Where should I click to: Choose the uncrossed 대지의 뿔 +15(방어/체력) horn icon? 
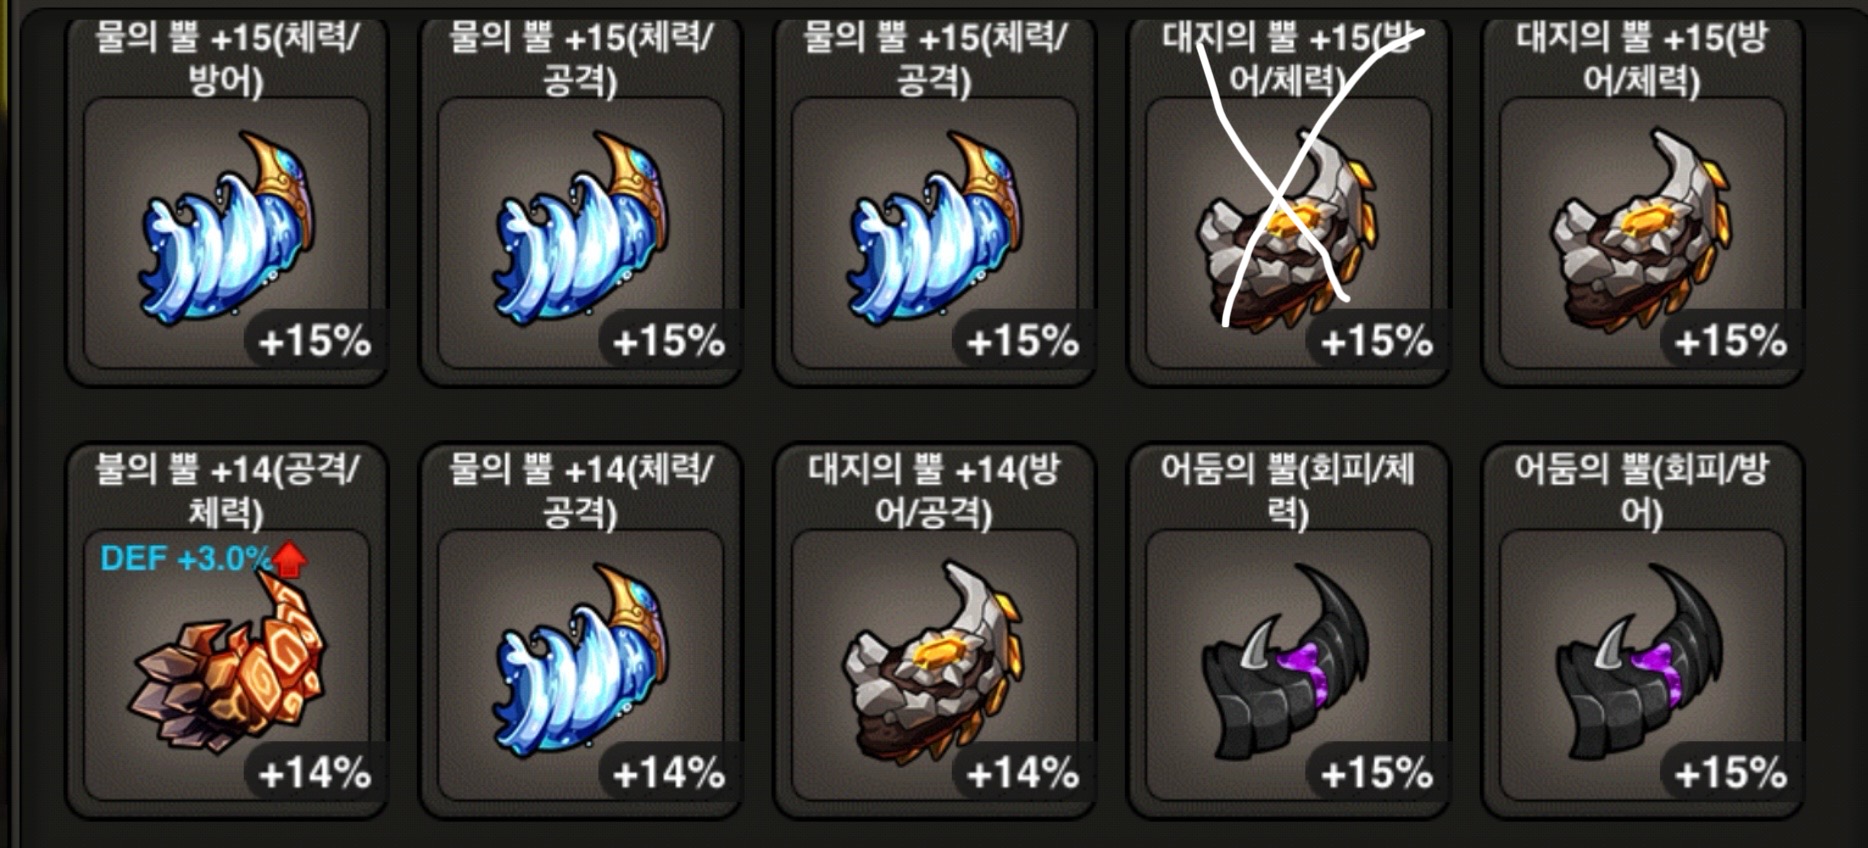(1640, 228)
